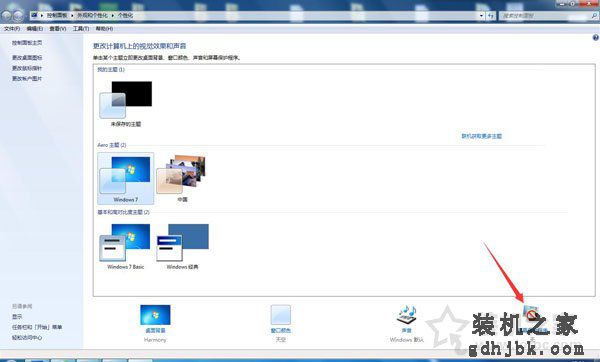The width and height of the screenshot is (600, 362).
Task: Open the 文件(F) menu
Action: [12, 29]
